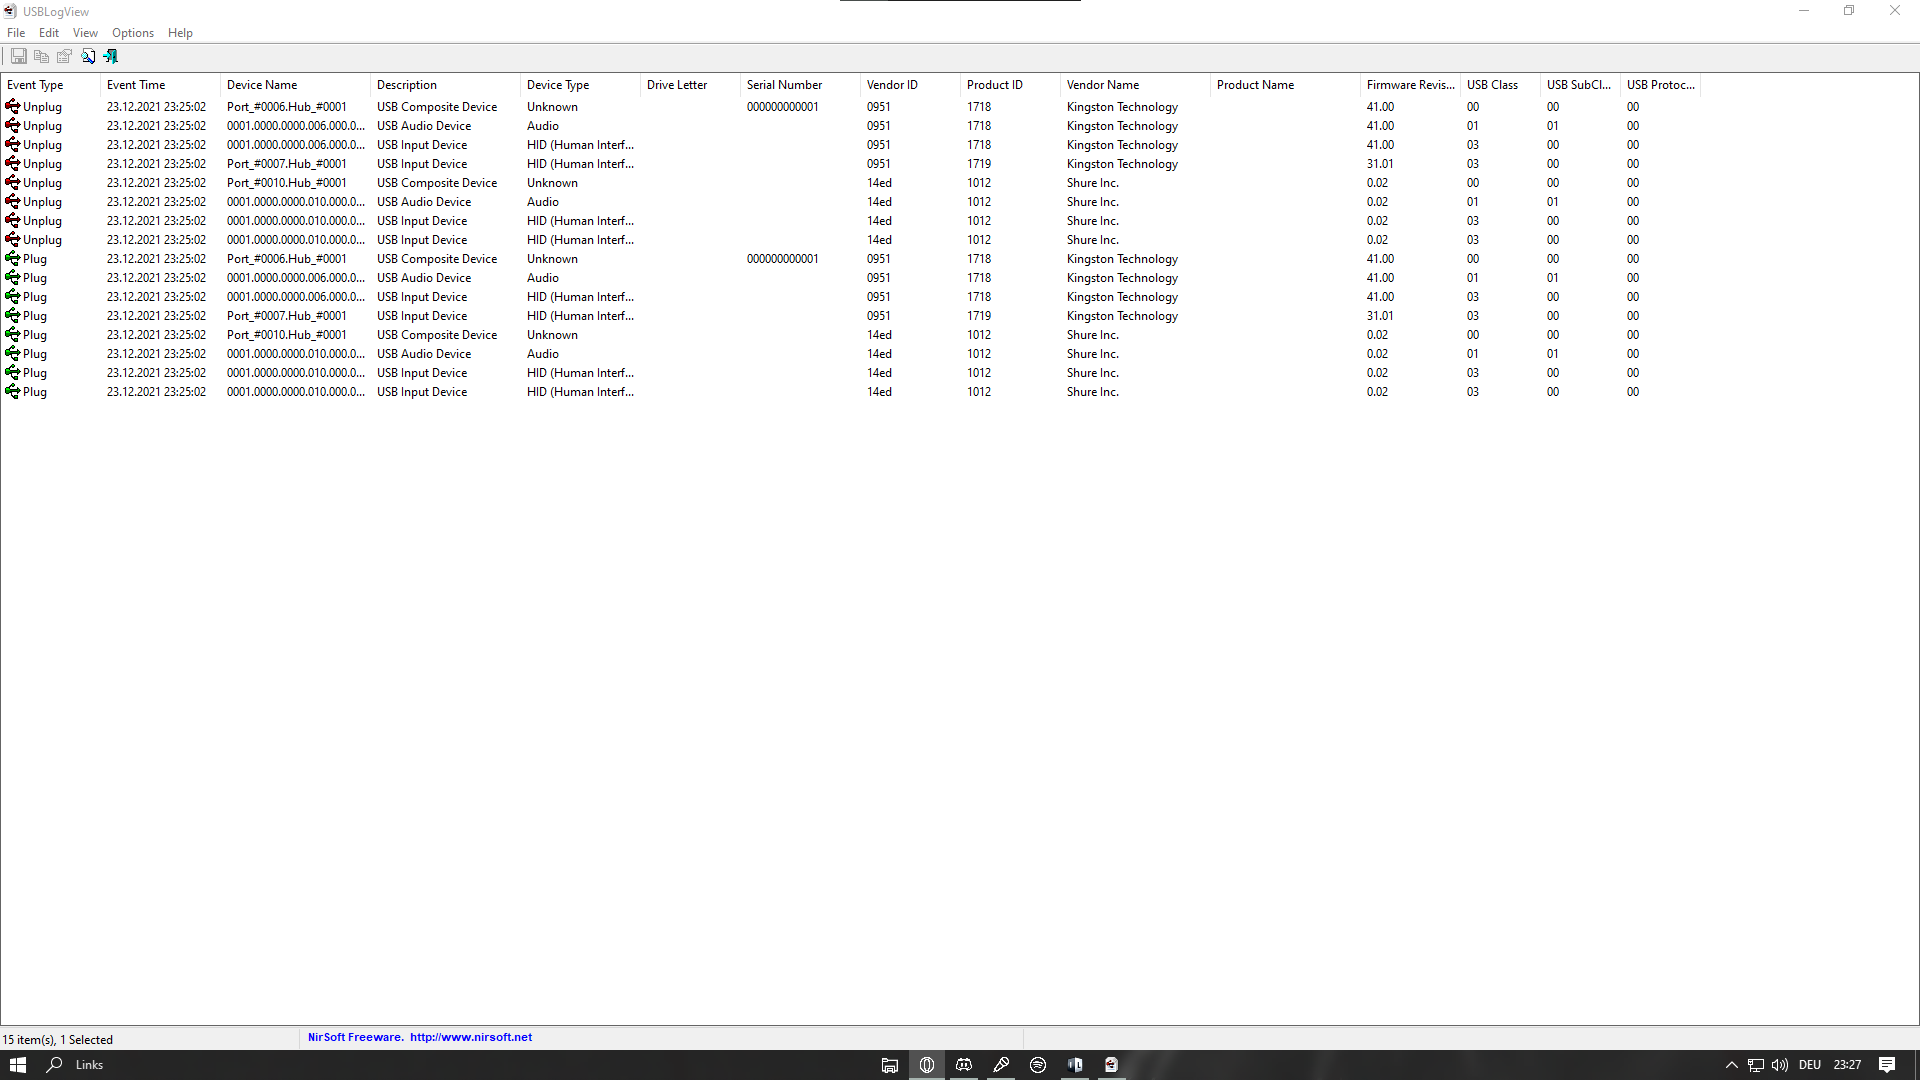Click the volume icon in system tray
This screenshot has width=1920, height=1080.
pyautogui.click(x=1779, y=1065)
